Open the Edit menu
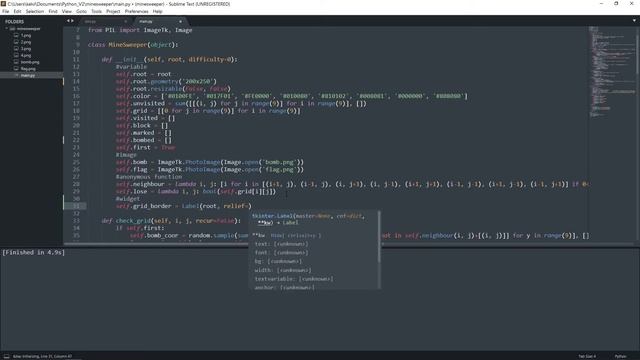Image resolution: width=640 pixels, height=360 pixels. [x=17, y=11]
